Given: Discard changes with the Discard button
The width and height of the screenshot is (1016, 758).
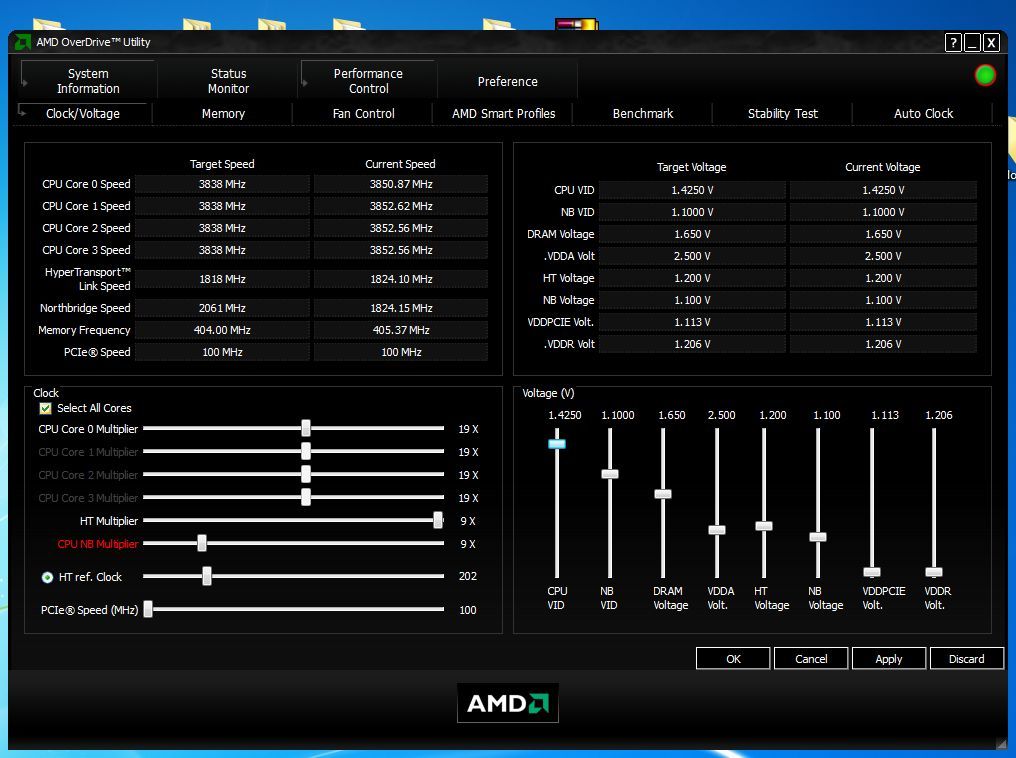Looking at the screenshot, I should (x=966, y=659).
